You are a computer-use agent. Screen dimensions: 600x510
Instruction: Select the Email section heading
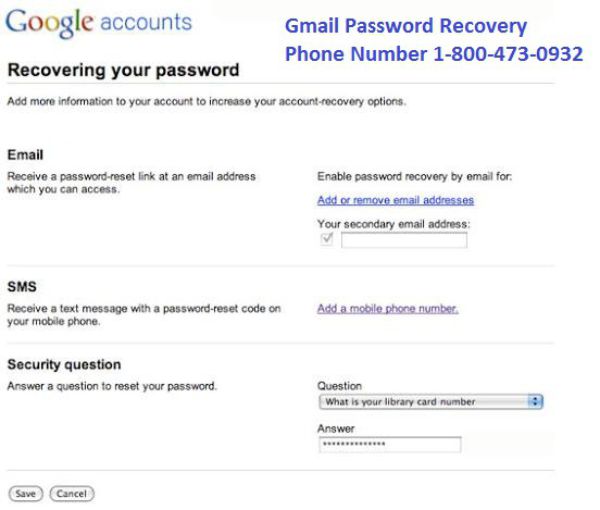click(24, 156)
